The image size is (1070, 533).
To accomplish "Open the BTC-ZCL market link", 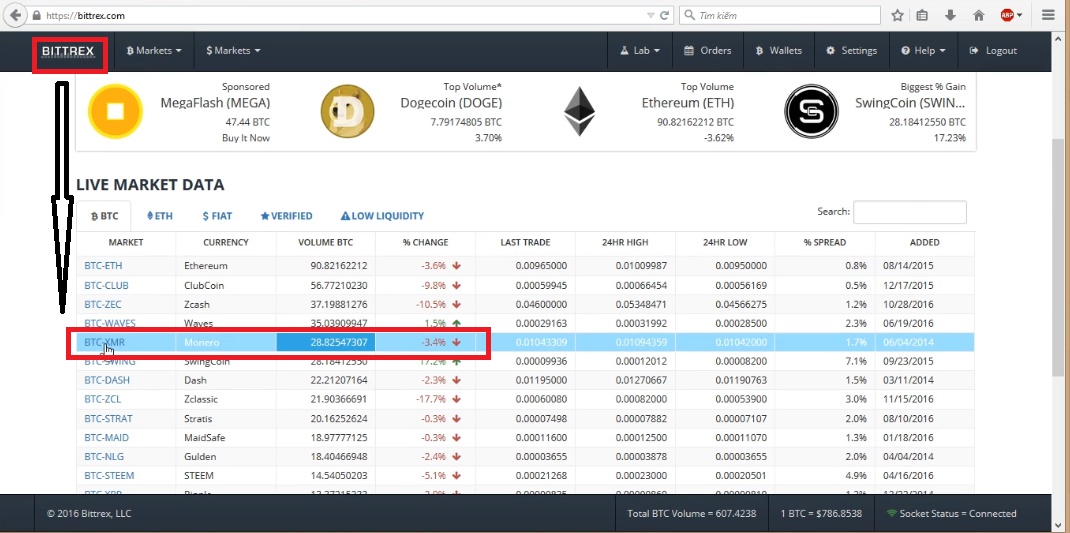I will (102, 399).
